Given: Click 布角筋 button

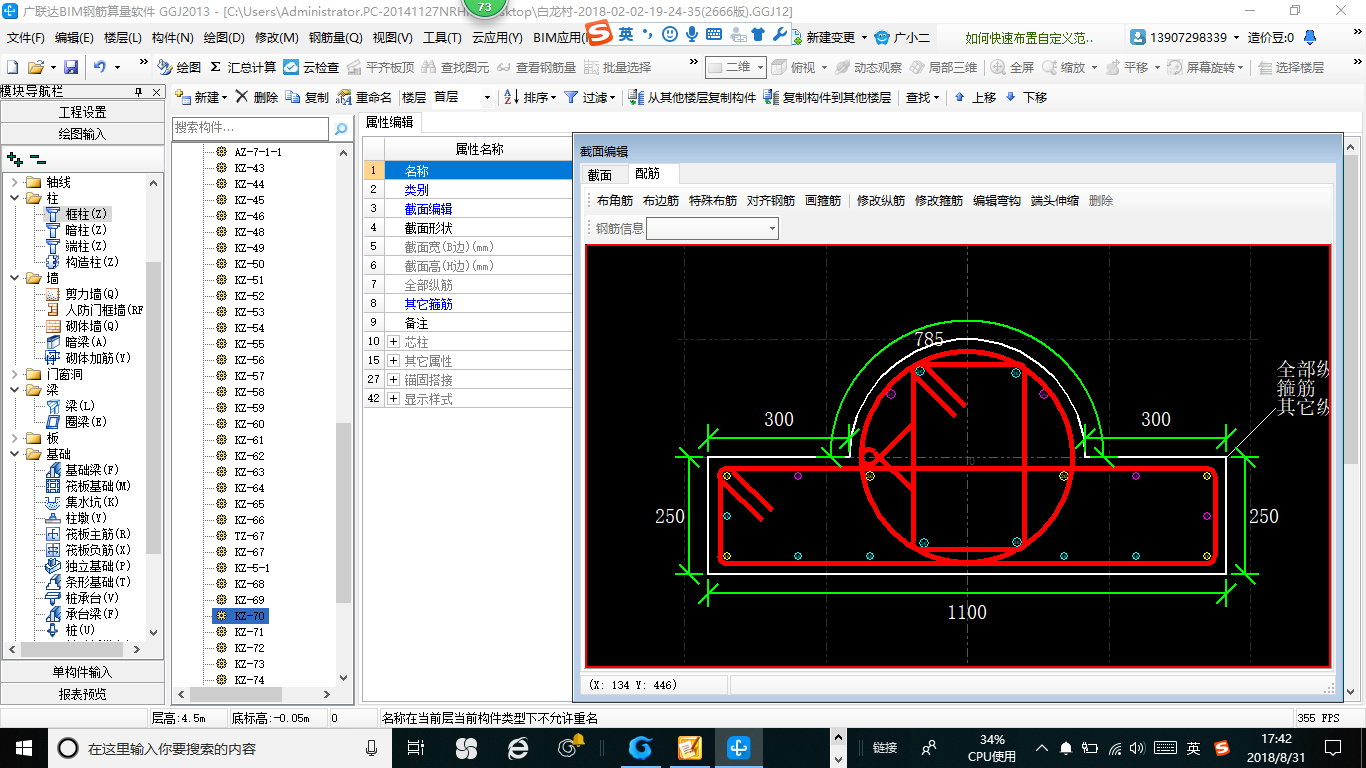Looking at the screenshot, I should [615, 201].
